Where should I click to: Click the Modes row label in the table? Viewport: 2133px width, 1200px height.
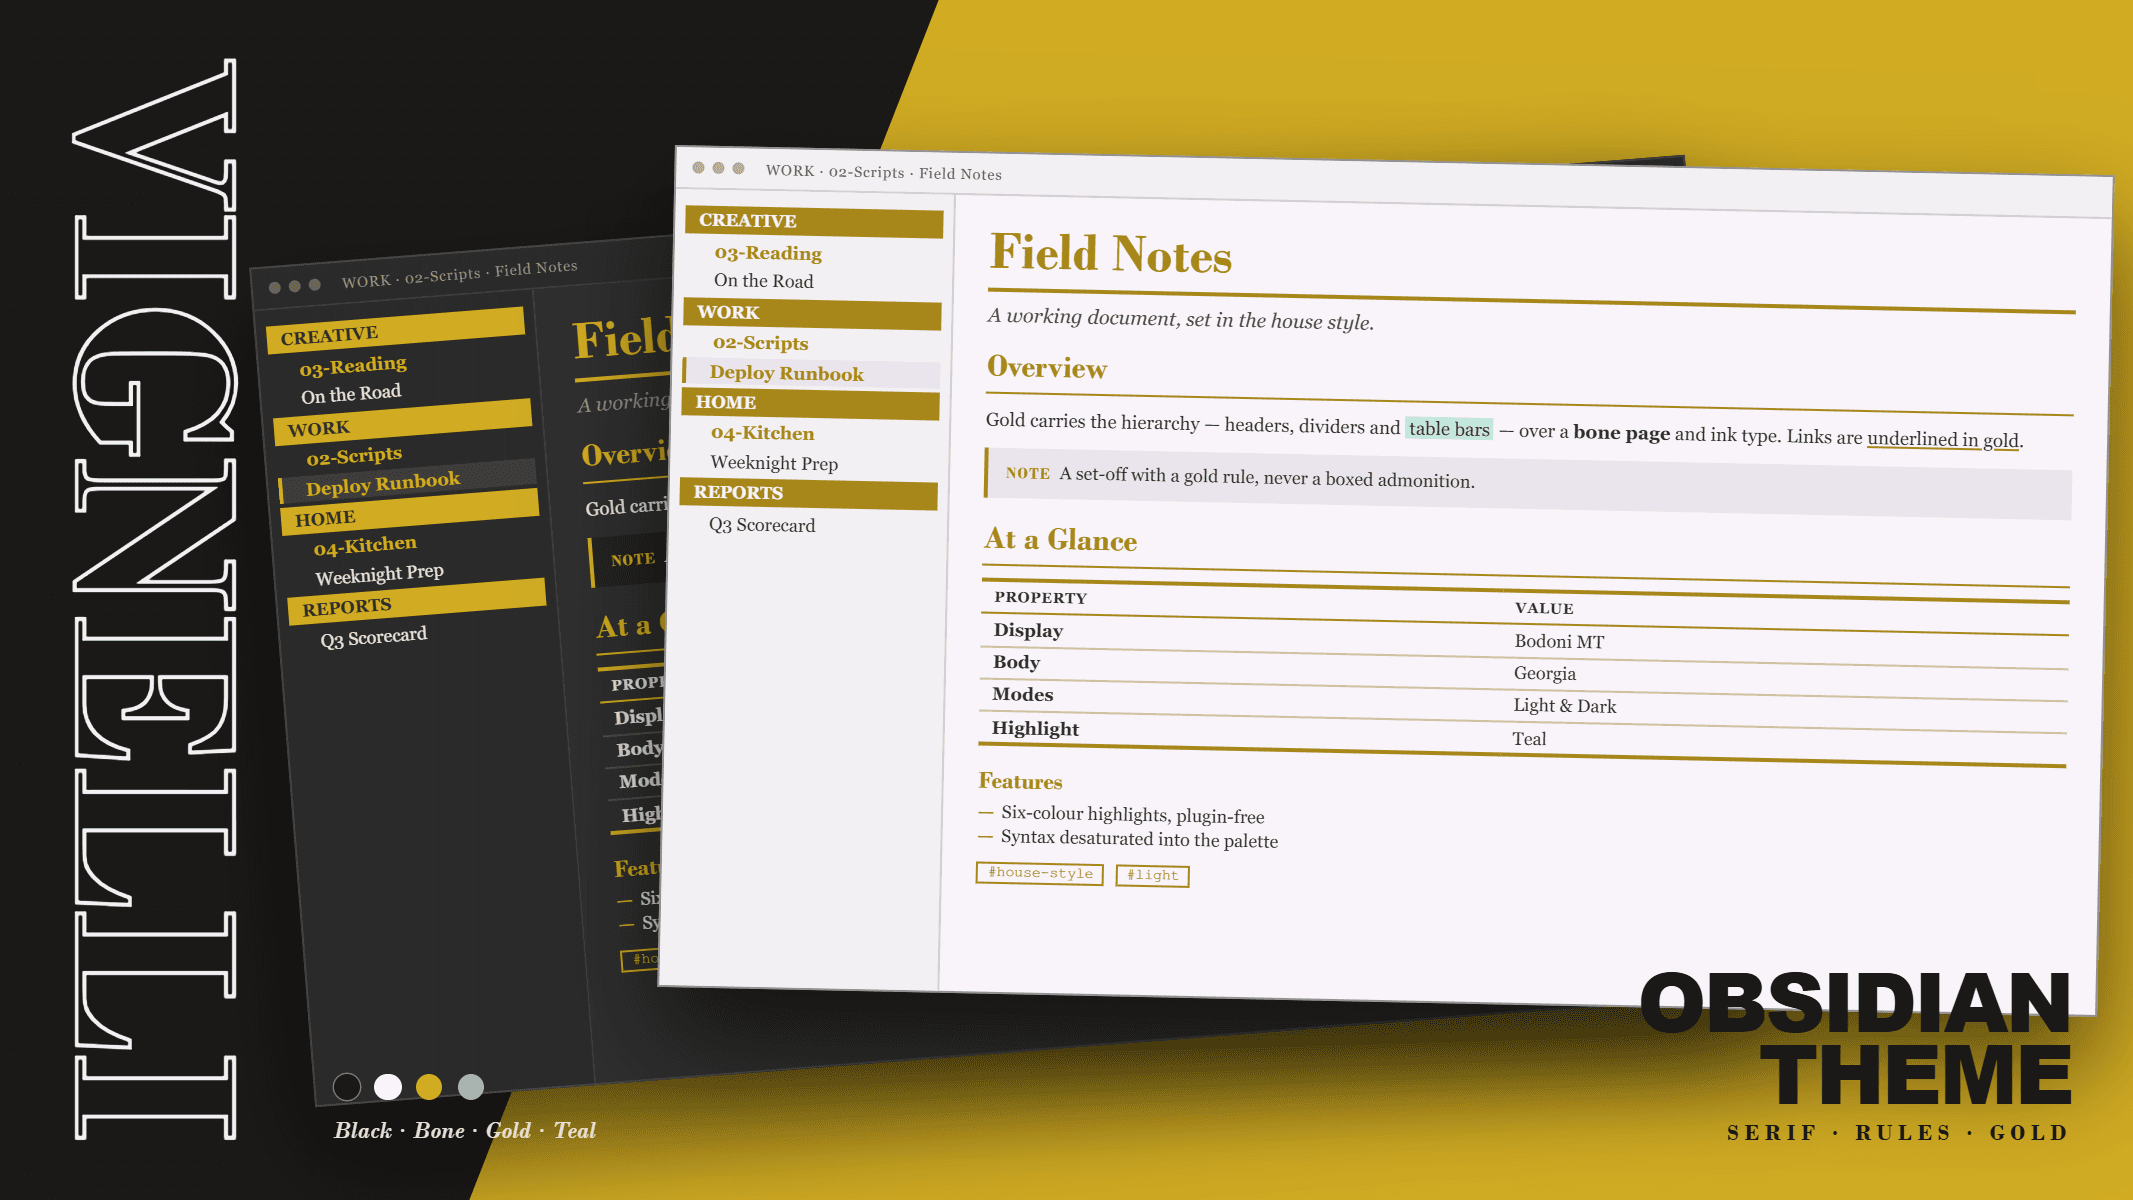point(1022,694)
